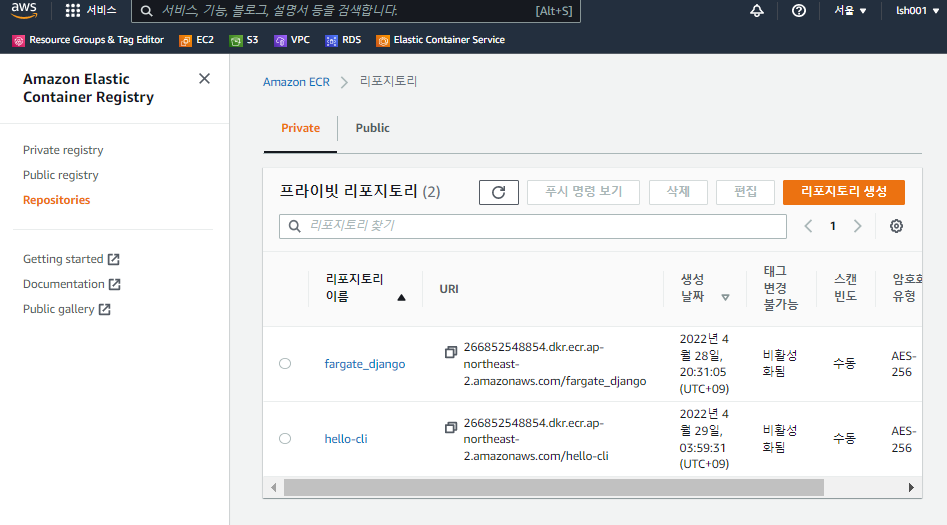Image resolution: width=947 pixels, height=525 pixels.
Task: Open Public registry in sidebar
Action: [60, 175]
